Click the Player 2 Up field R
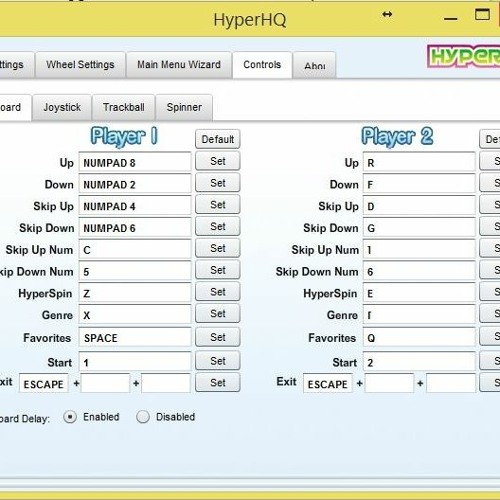 [x=419, y=162]
